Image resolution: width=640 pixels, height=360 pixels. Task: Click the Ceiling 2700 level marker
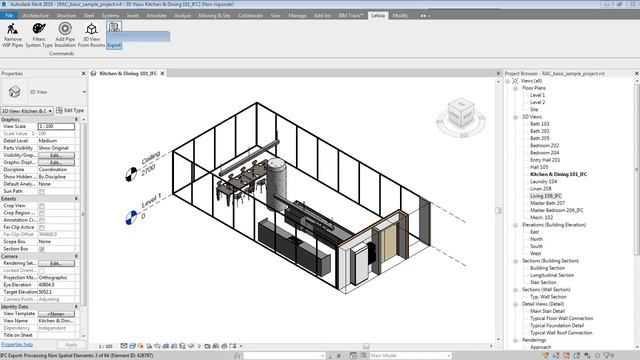click(x=131, y=174)
